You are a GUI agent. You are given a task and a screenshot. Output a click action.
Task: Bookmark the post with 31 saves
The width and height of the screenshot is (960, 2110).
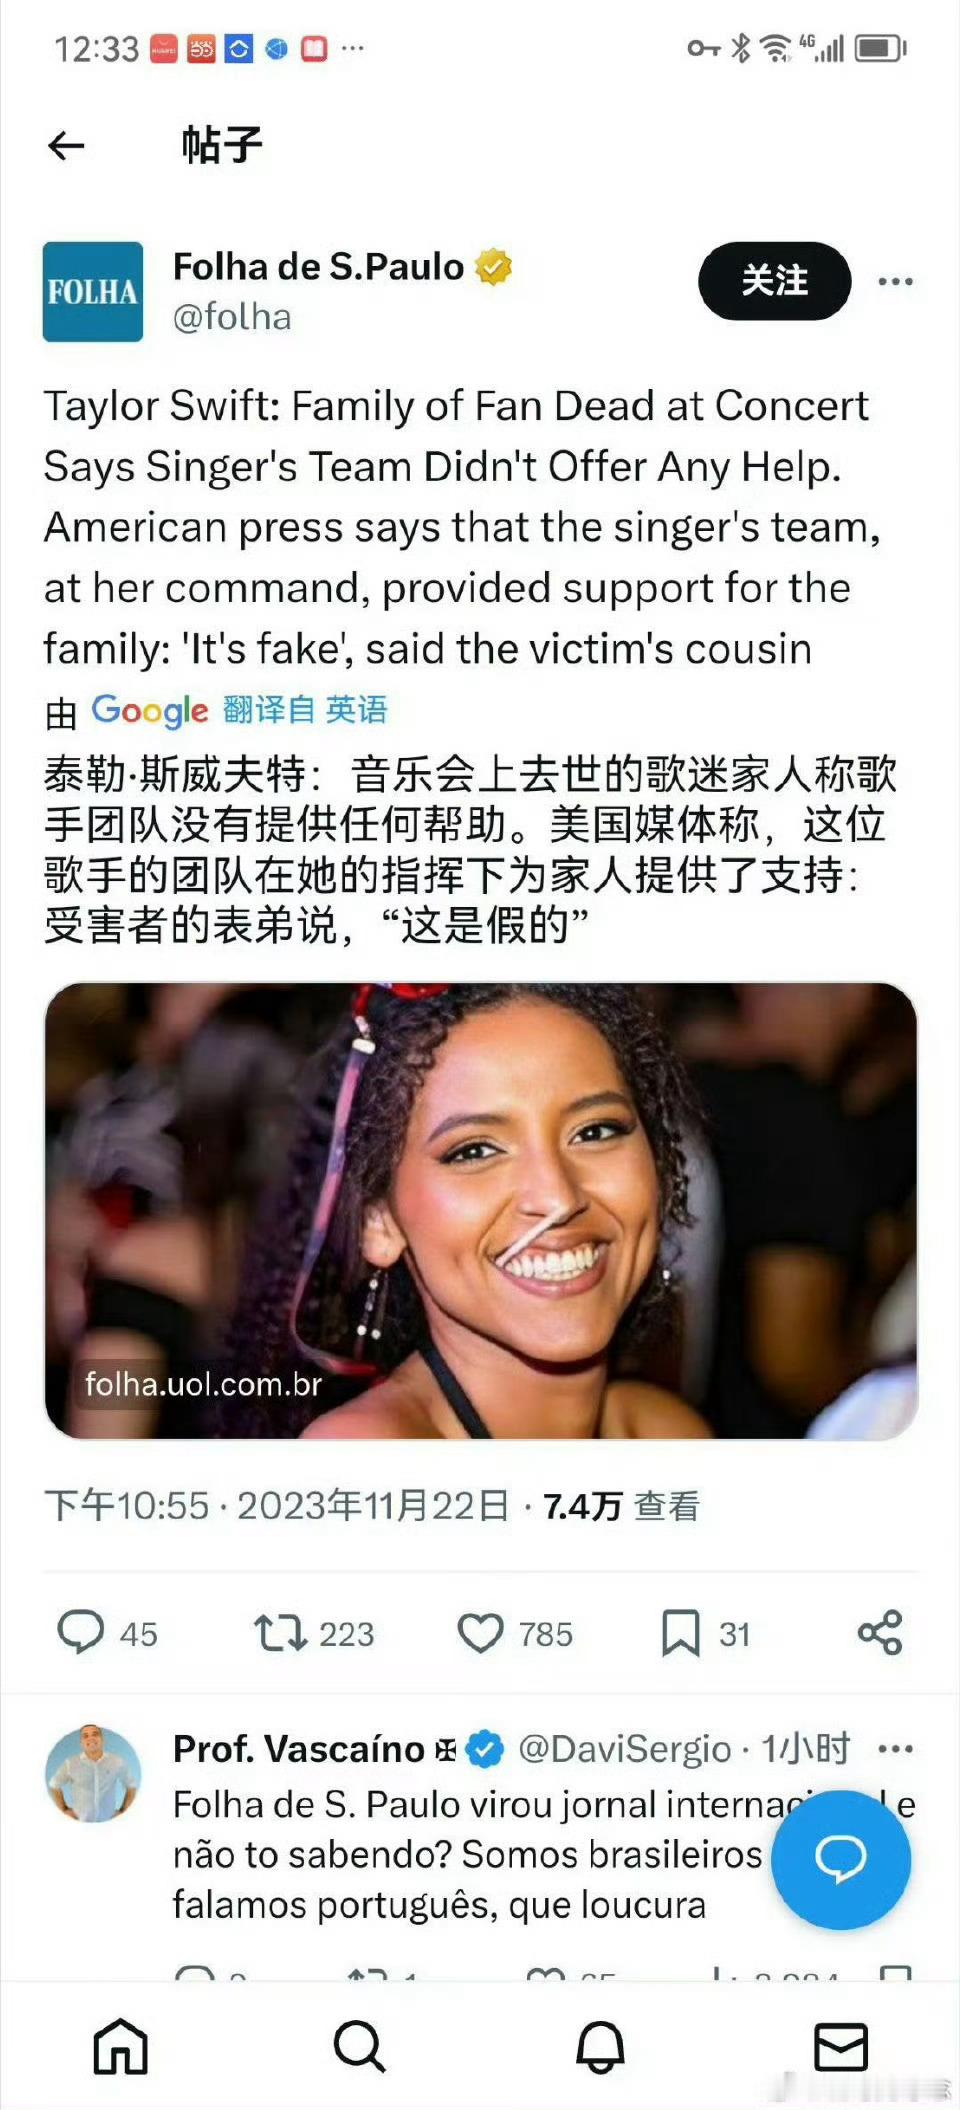click(681, 1633)
